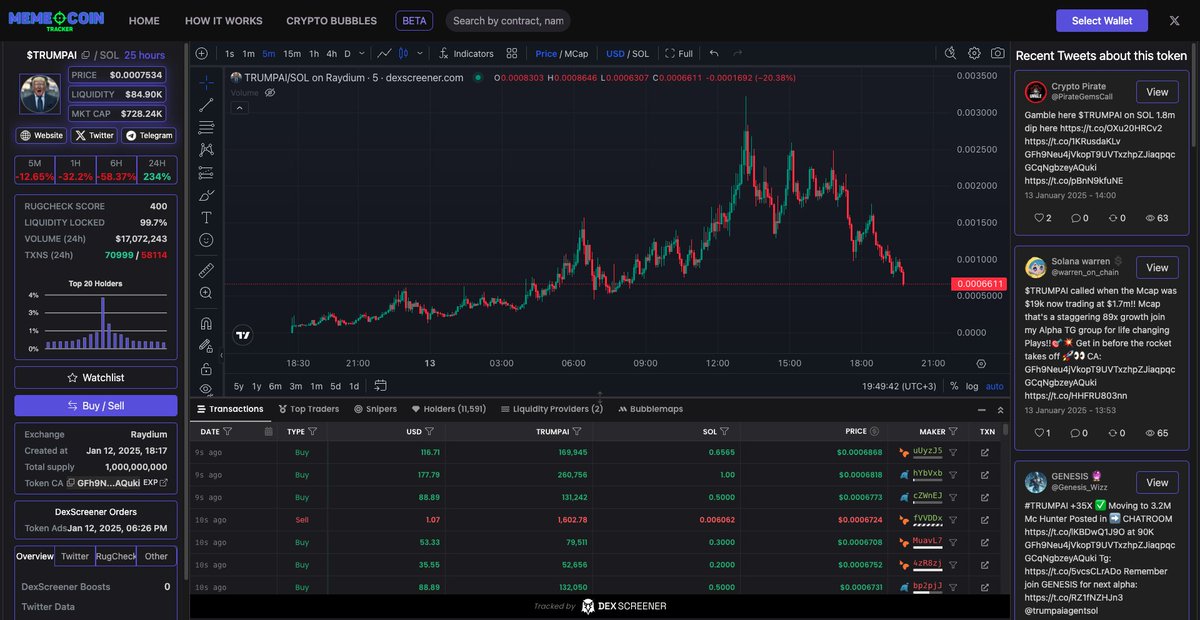Image resolution: width=1200 pixels, height=620 pixels.
Task: Click the Select Wallet button
Action: pos(1101,20)
